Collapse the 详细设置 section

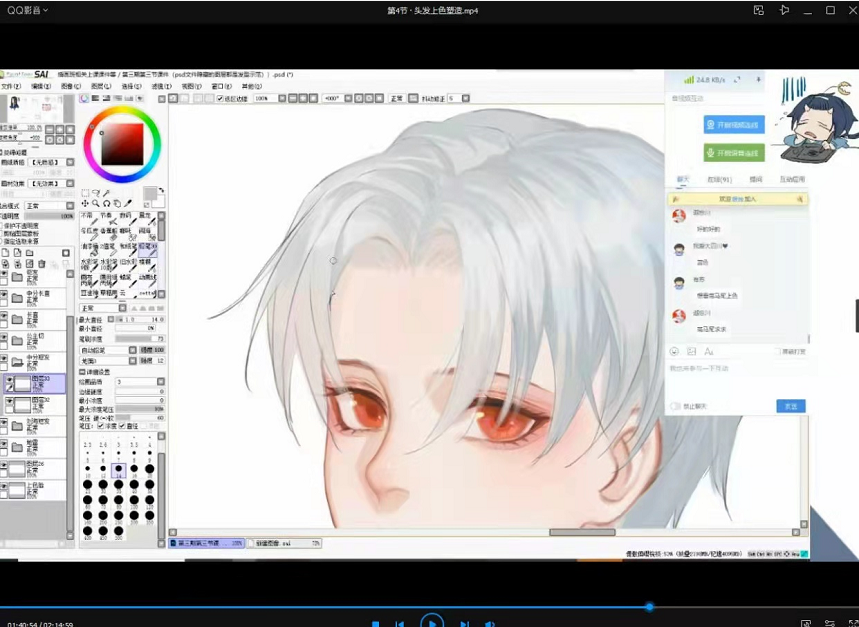[x=82, y=372]
